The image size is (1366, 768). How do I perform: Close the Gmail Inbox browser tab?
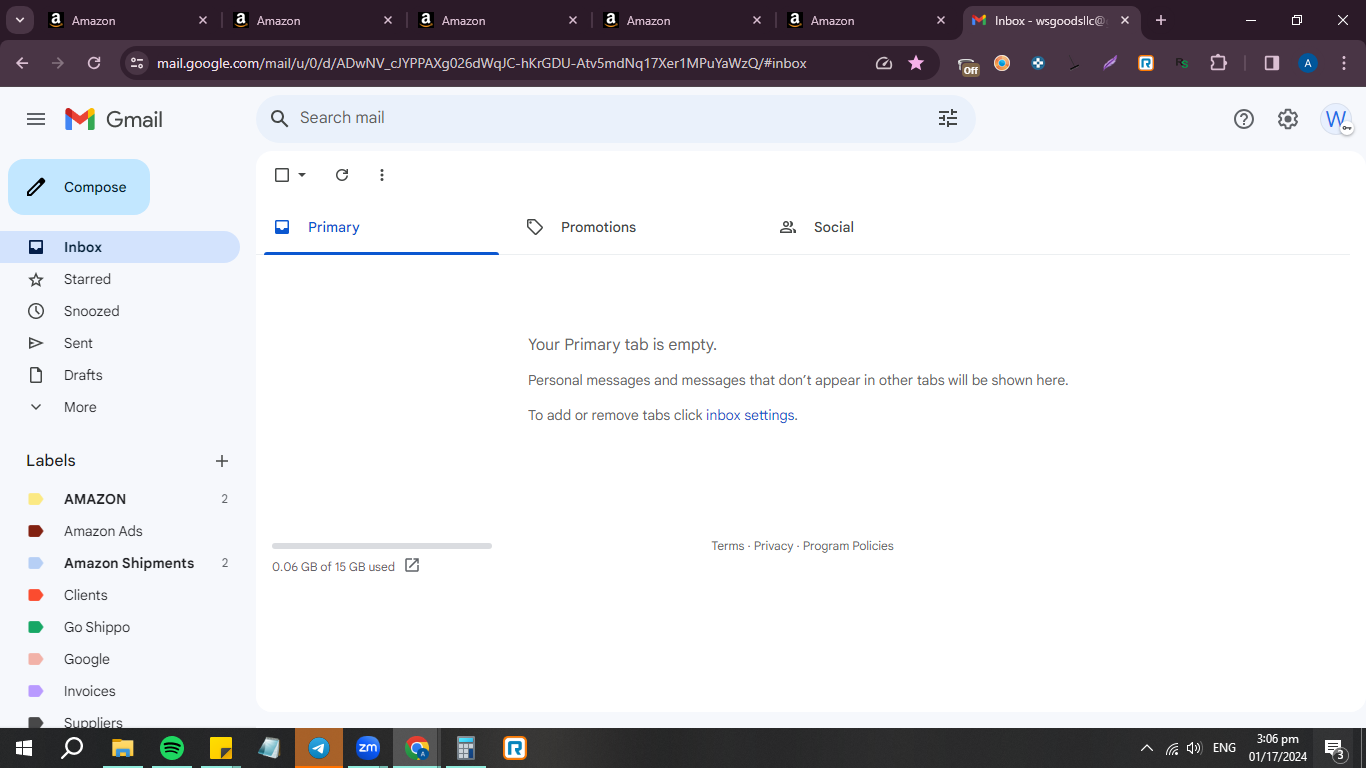1126,20
